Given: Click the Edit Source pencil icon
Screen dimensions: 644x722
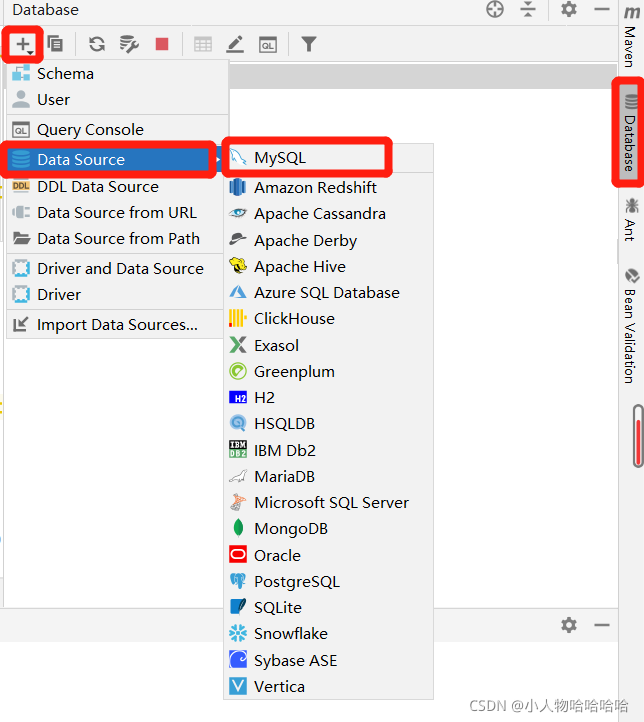Looking at the screenshot, I should [235, 44].
